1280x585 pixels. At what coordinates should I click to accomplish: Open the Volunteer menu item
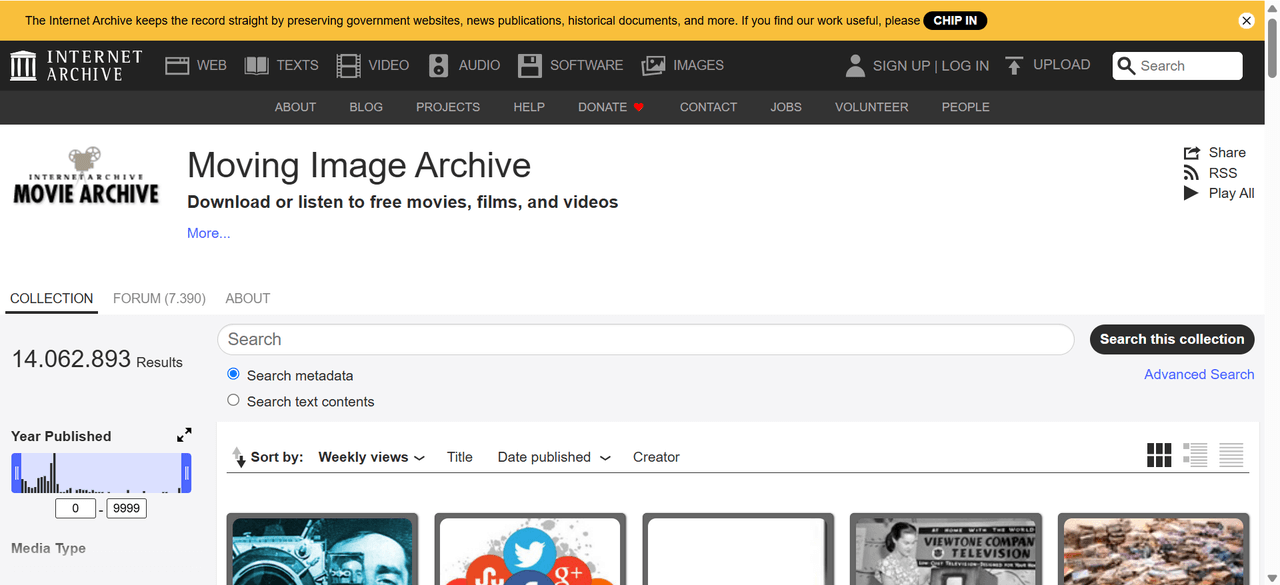click(872, 107)
